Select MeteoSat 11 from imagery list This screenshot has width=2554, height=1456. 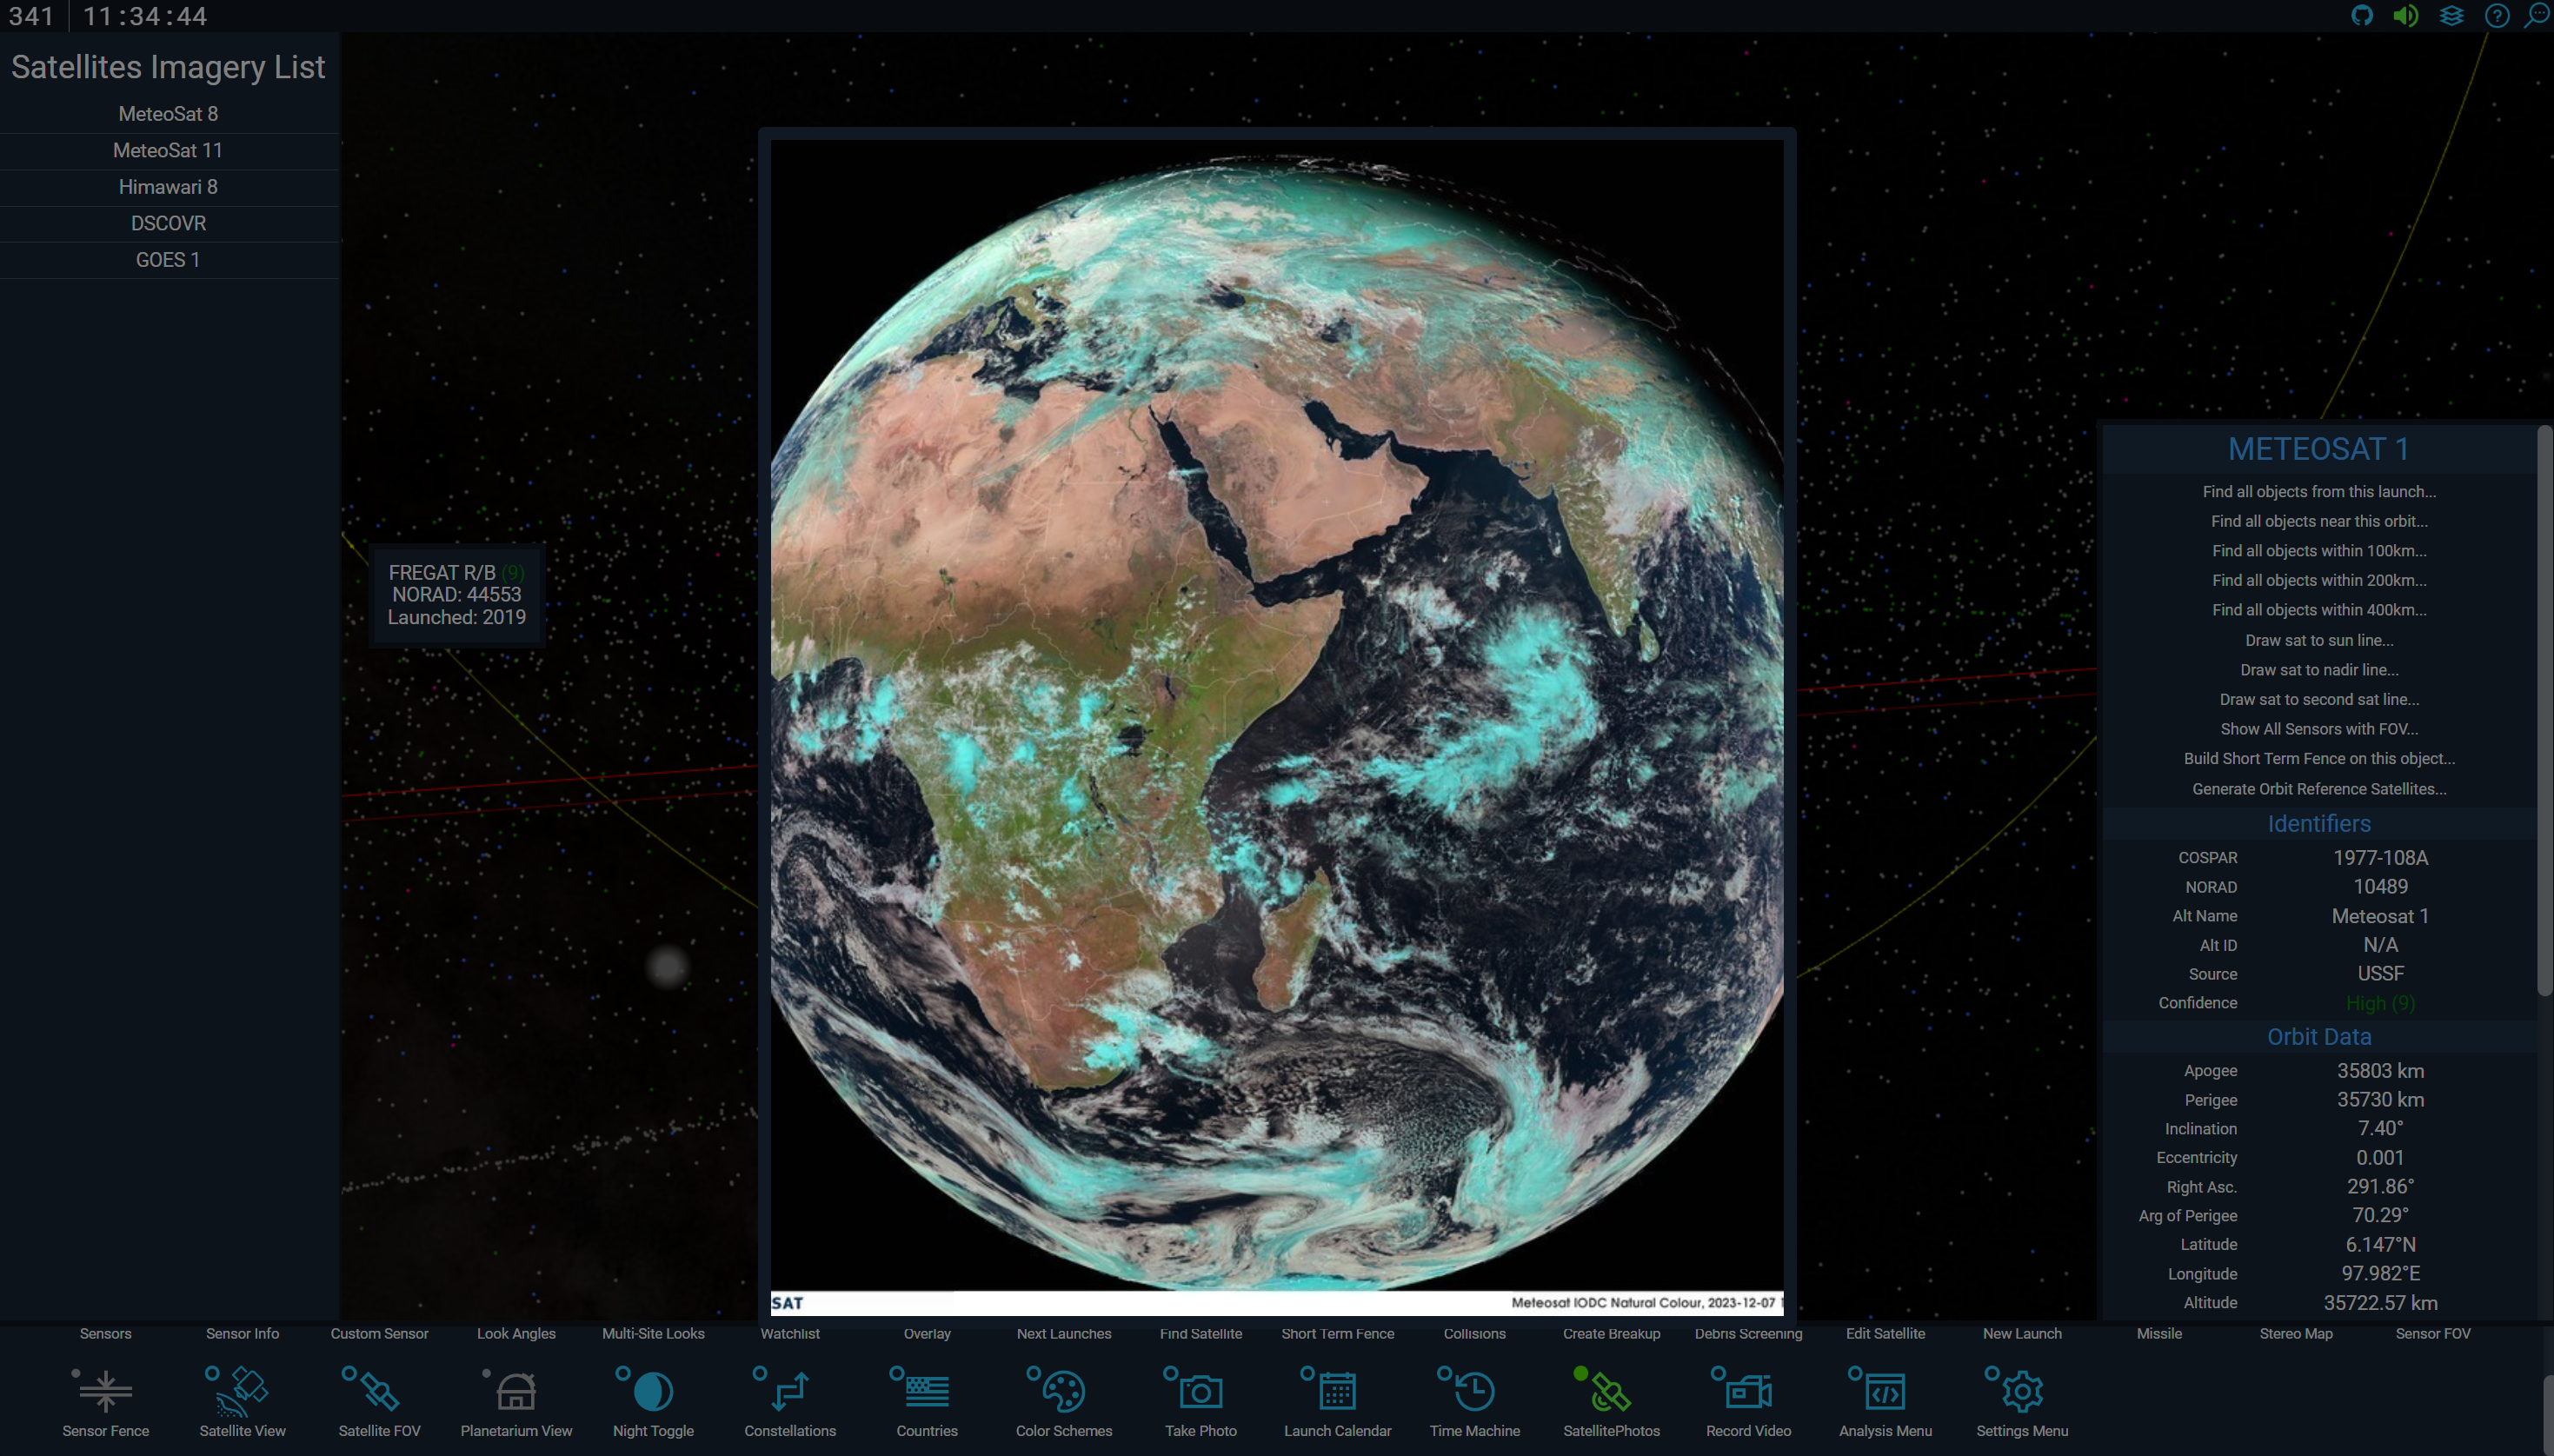click(x=168, y=150)
